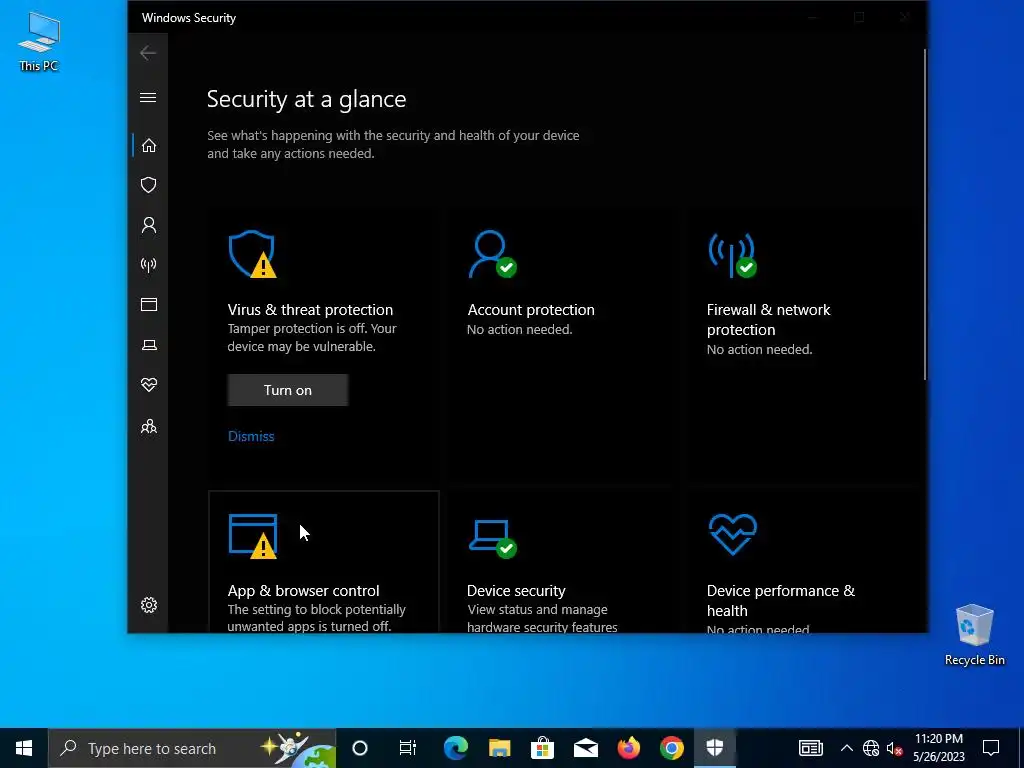Screen dimensions: 1024x768
Task: Open File Explorer from taskbar
Action: click(500, 748)
